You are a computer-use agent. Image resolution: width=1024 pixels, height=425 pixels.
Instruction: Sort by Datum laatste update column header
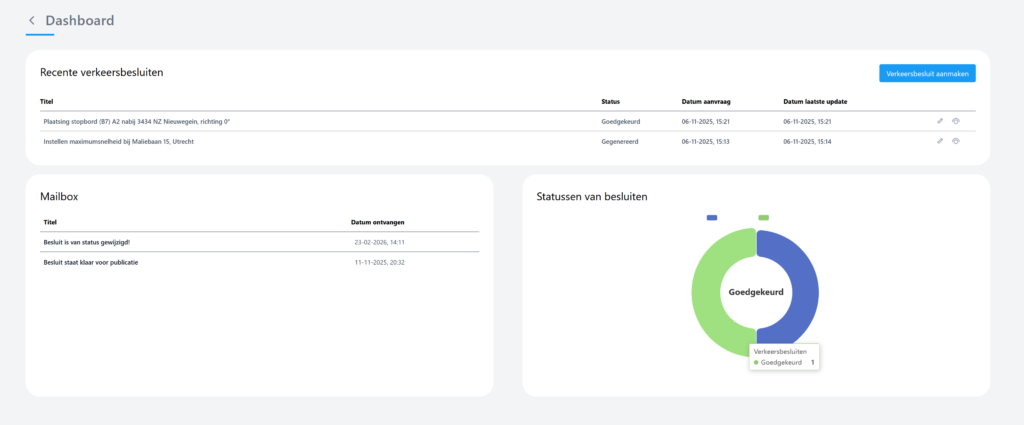pyautogui.click(x=816, y=102)
